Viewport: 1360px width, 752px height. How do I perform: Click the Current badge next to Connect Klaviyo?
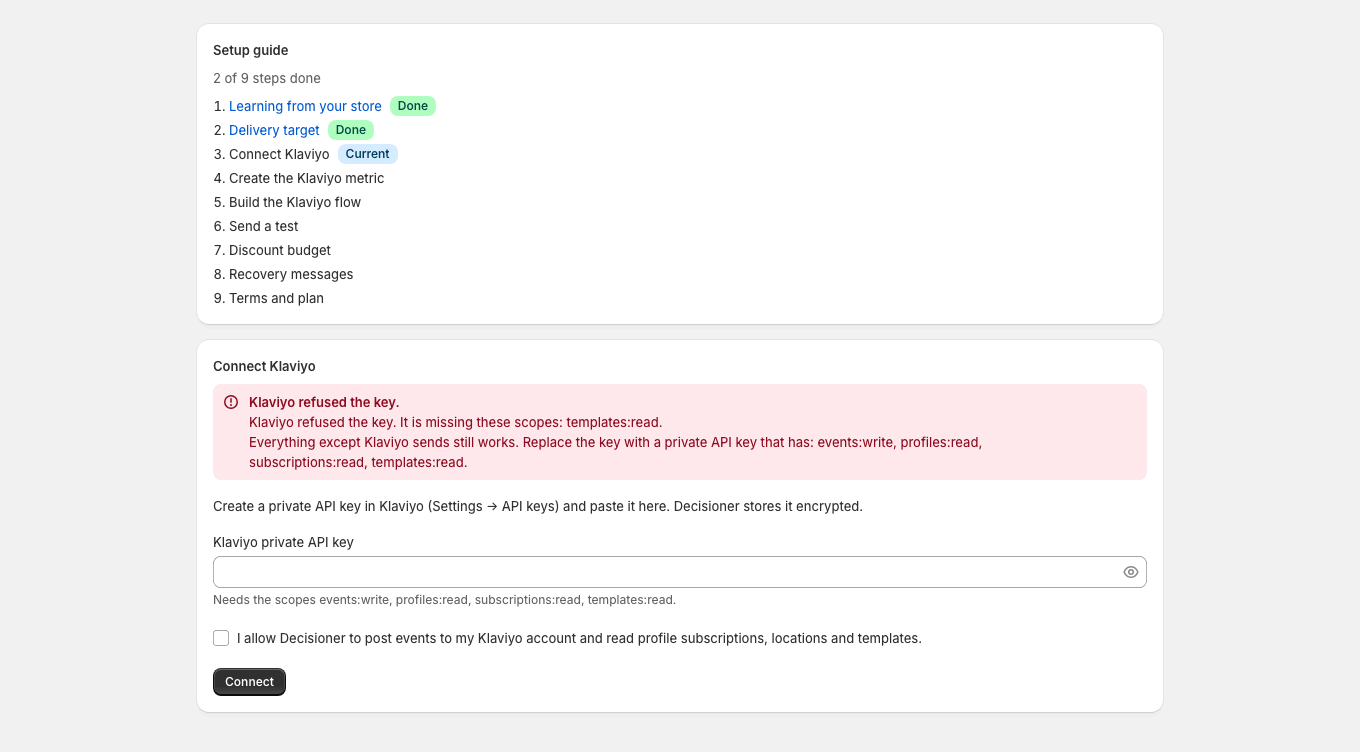368,154
